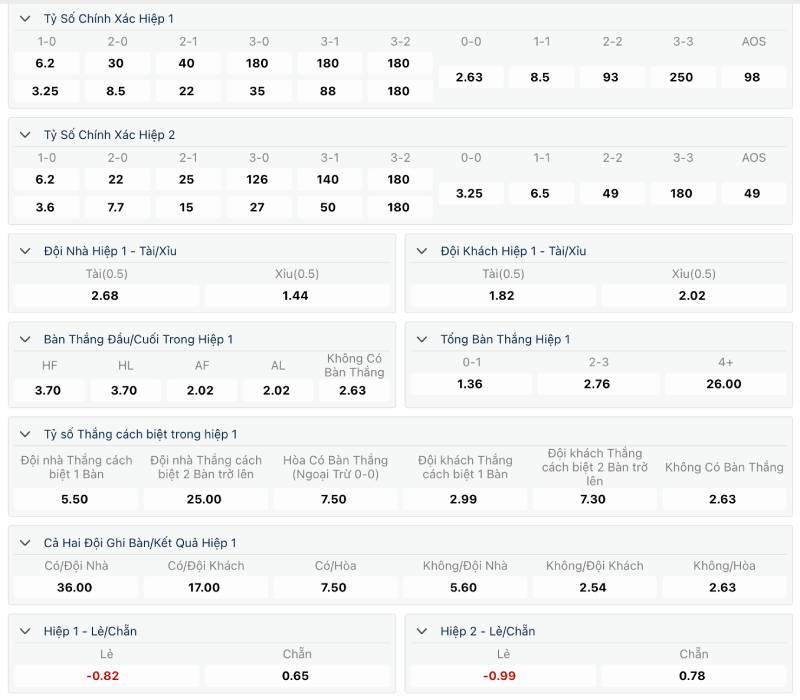Choose HF odds 3.70 first goal option
The width and height of the screenshot is (800, 700).
click(x=49, y=390)
